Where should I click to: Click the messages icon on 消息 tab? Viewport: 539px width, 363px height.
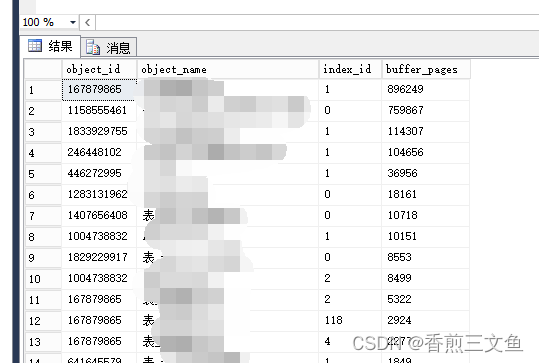coord(92,47)
